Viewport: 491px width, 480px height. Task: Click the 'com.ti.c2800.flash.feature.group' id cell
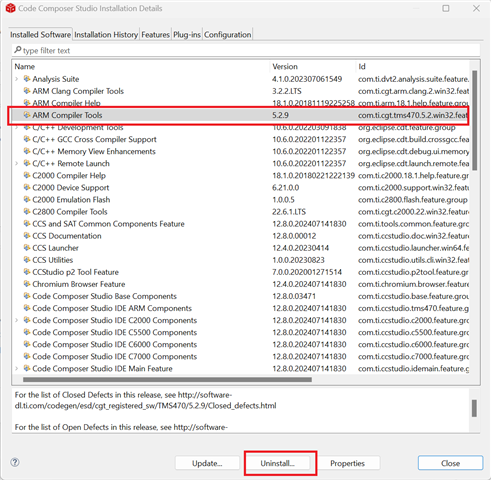point(413,199)
